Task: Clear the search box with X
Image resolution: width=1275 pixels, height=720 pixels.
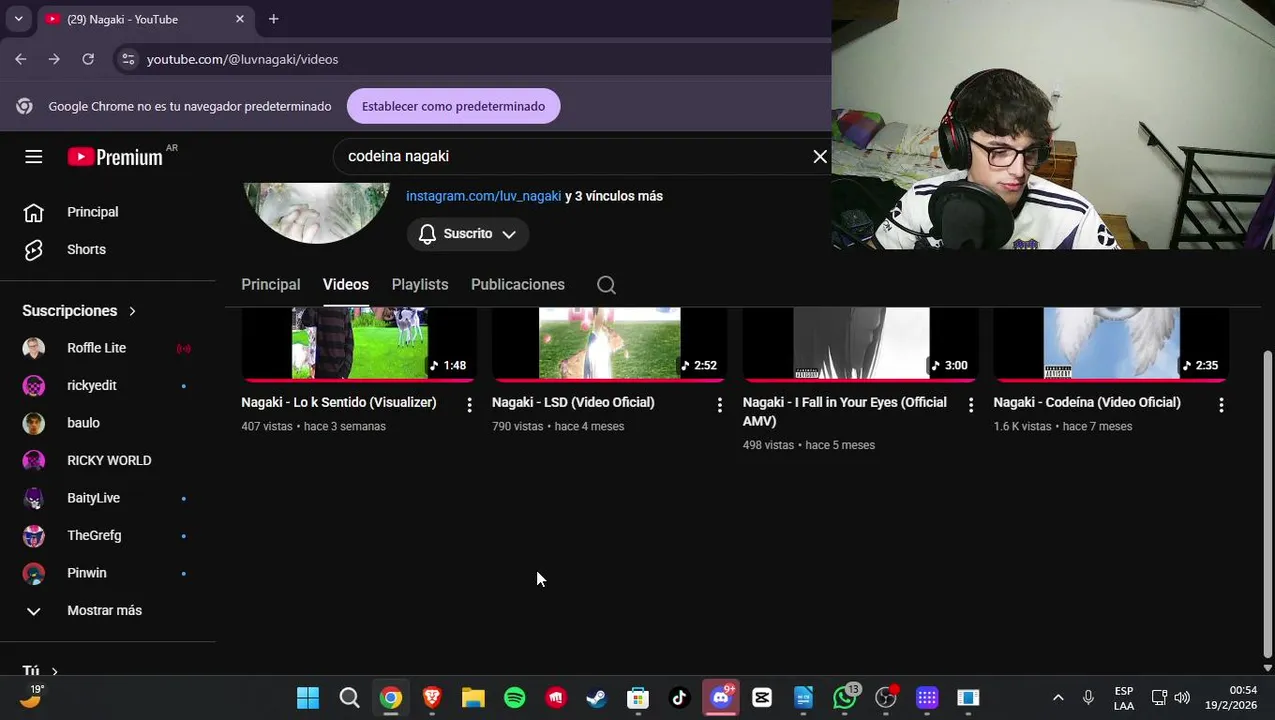Action: [820, 156]
